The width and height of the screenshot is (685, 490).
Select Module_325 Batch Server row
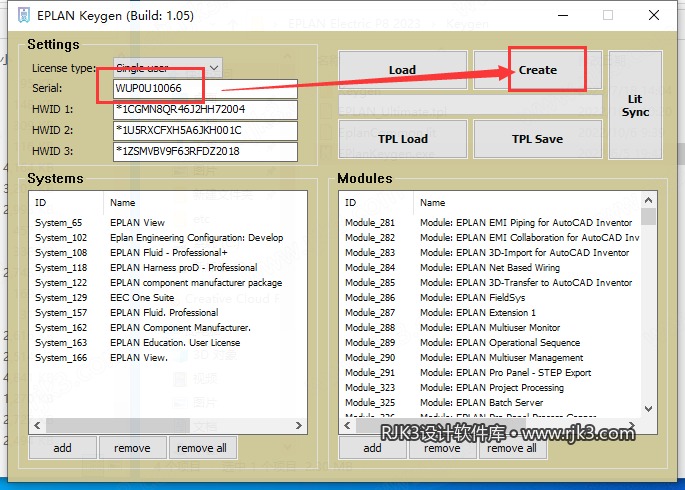[x=490, y=402]
